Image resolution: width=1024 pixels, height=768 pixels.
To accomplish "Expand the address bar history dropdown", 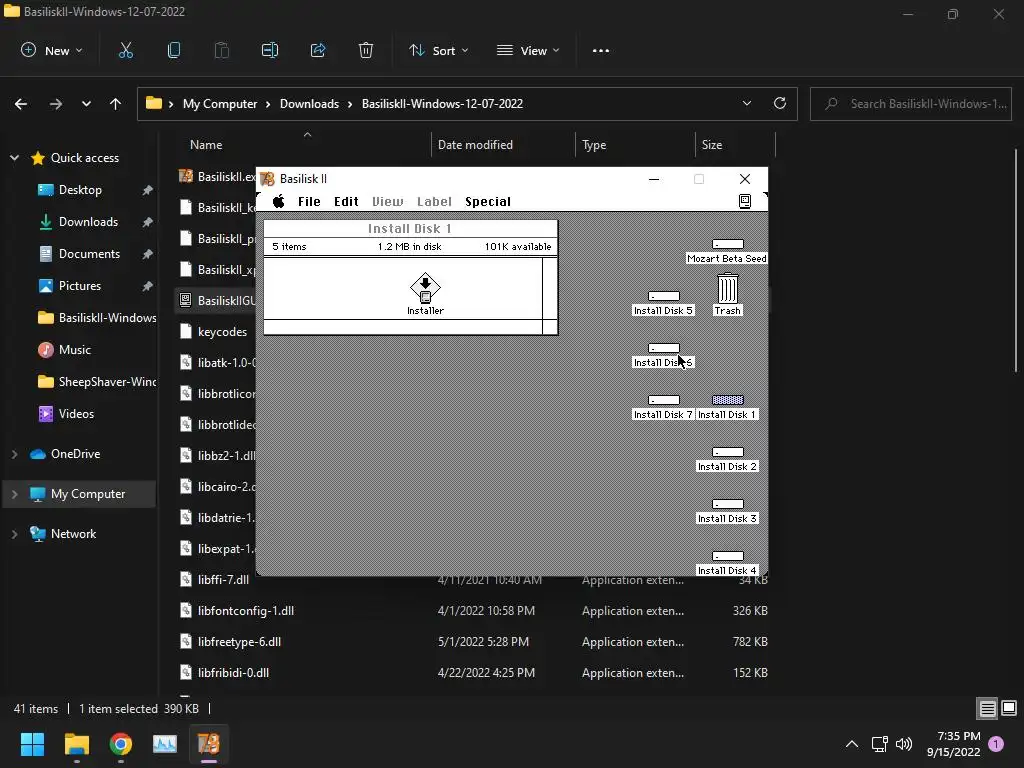I will coord(747,103).
